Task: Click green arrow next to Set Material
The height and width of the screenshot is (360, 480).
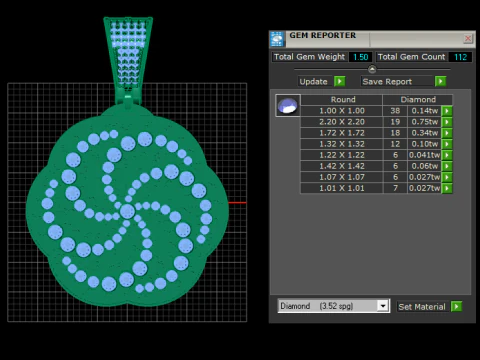Action: click(x=456, y=306)
